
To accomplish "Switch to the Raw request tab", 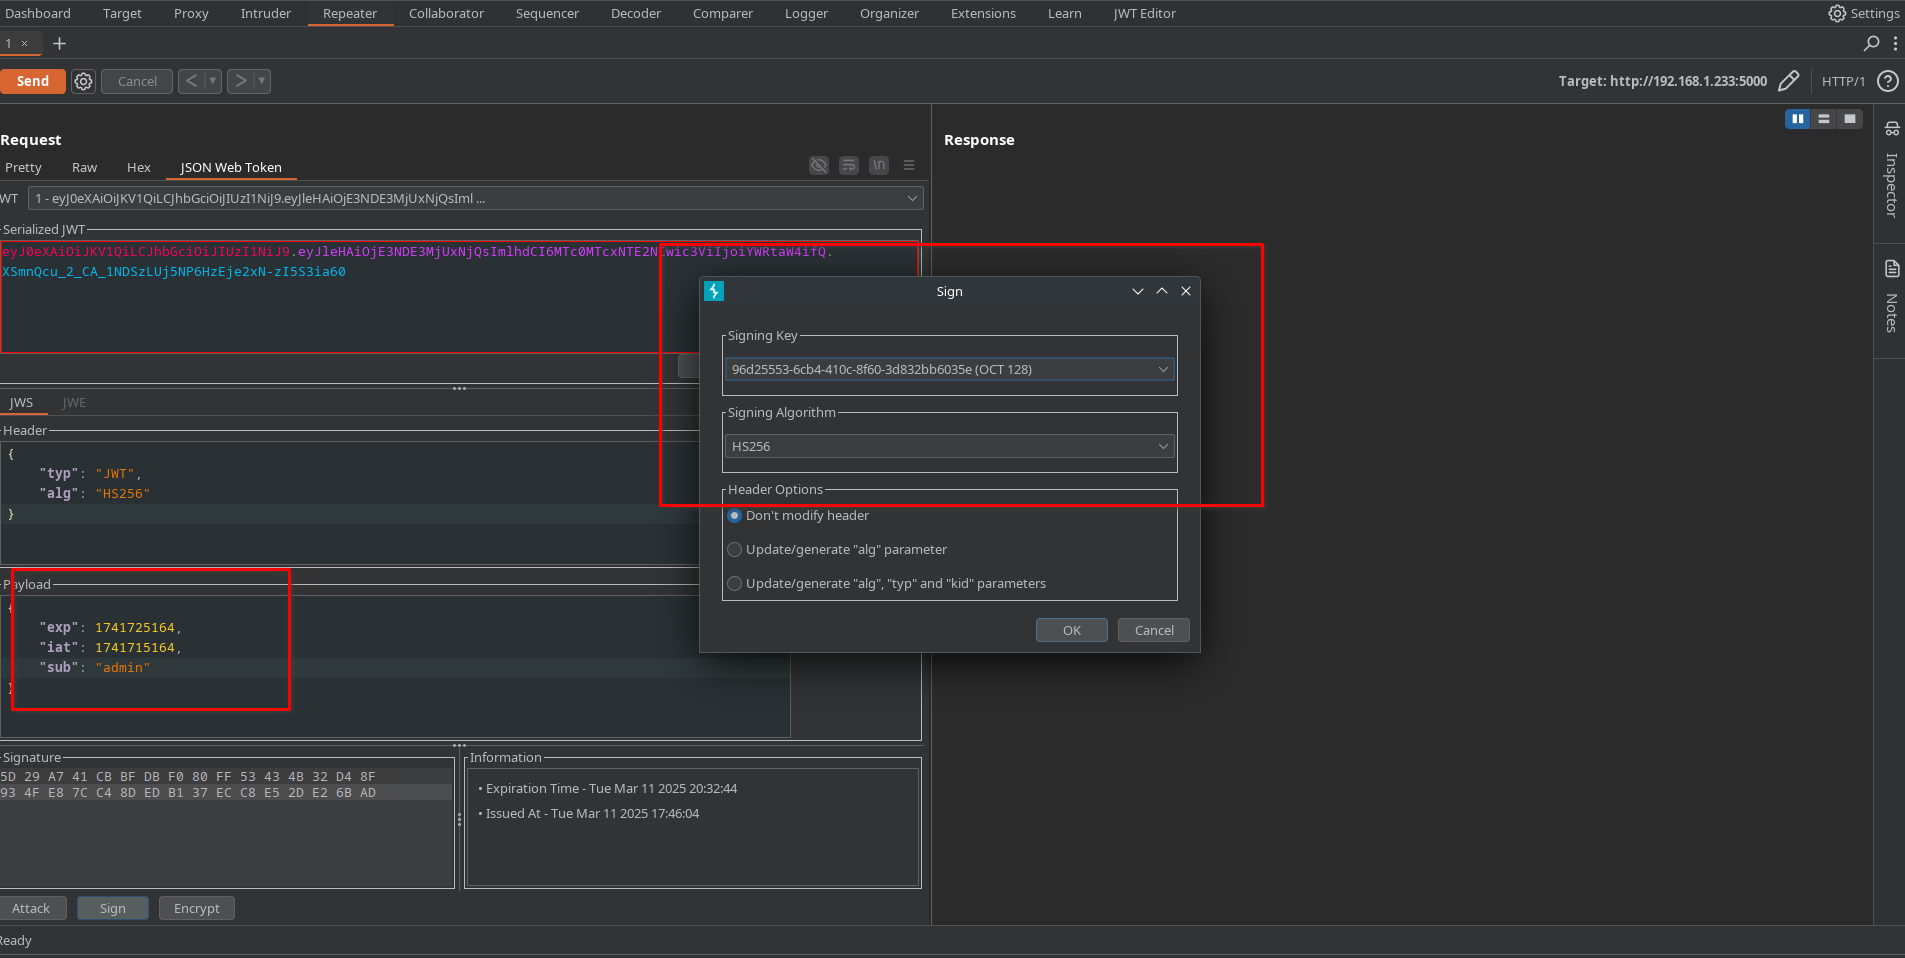I will coord(84,168).
